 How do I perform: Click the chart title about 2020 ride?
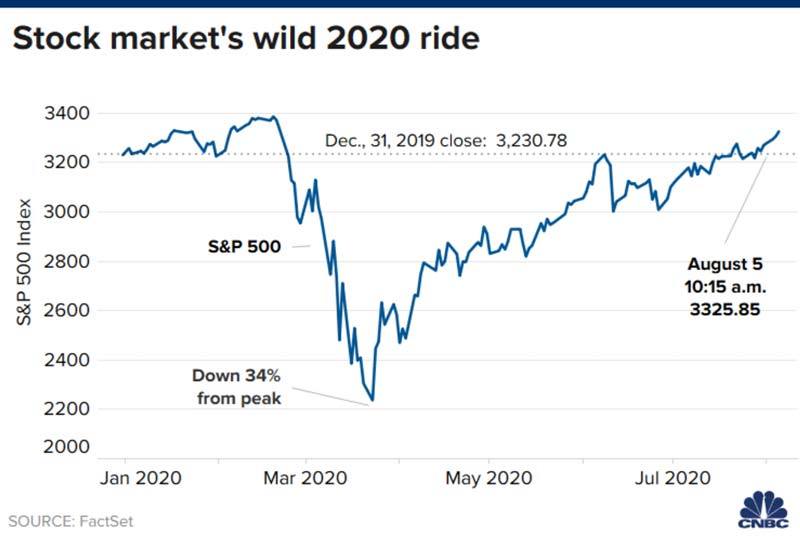(x=248, y=41)
